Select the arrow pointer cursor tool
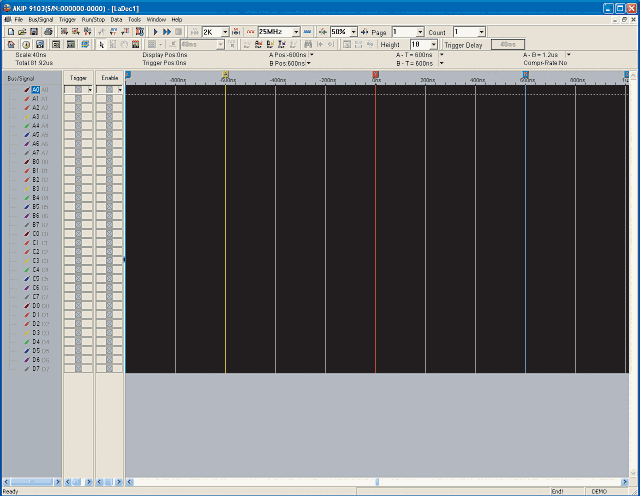The image size is (640, 496). [100, 45]
